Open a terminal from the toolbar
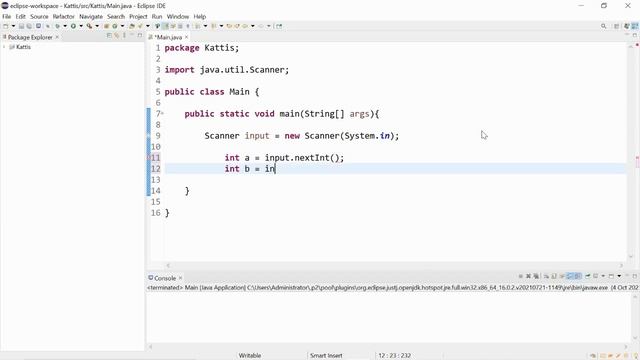 click(38, 26)
